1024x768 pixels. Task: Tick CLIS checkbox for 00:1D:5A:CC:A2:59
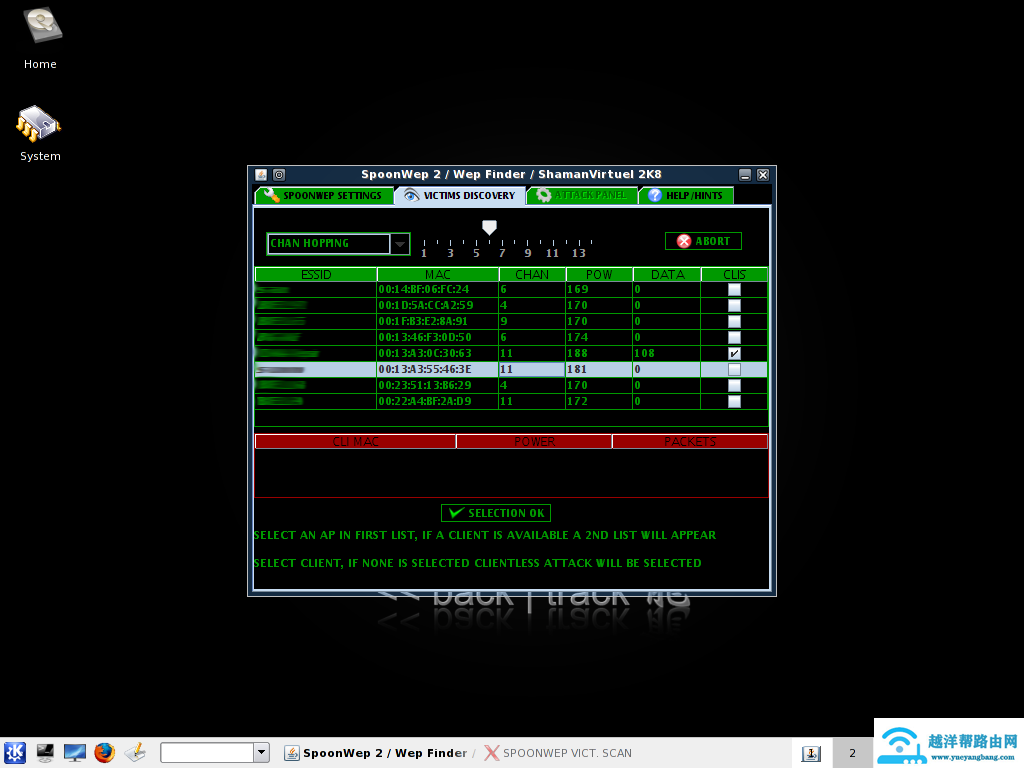[734, 306]
